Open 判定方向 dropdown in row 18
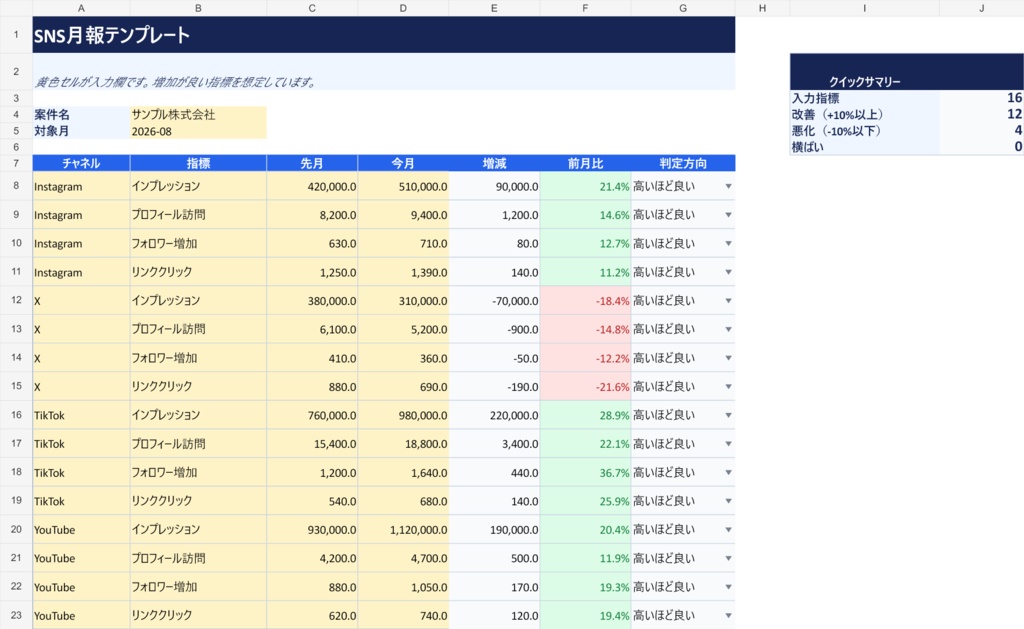 (728, 473)
